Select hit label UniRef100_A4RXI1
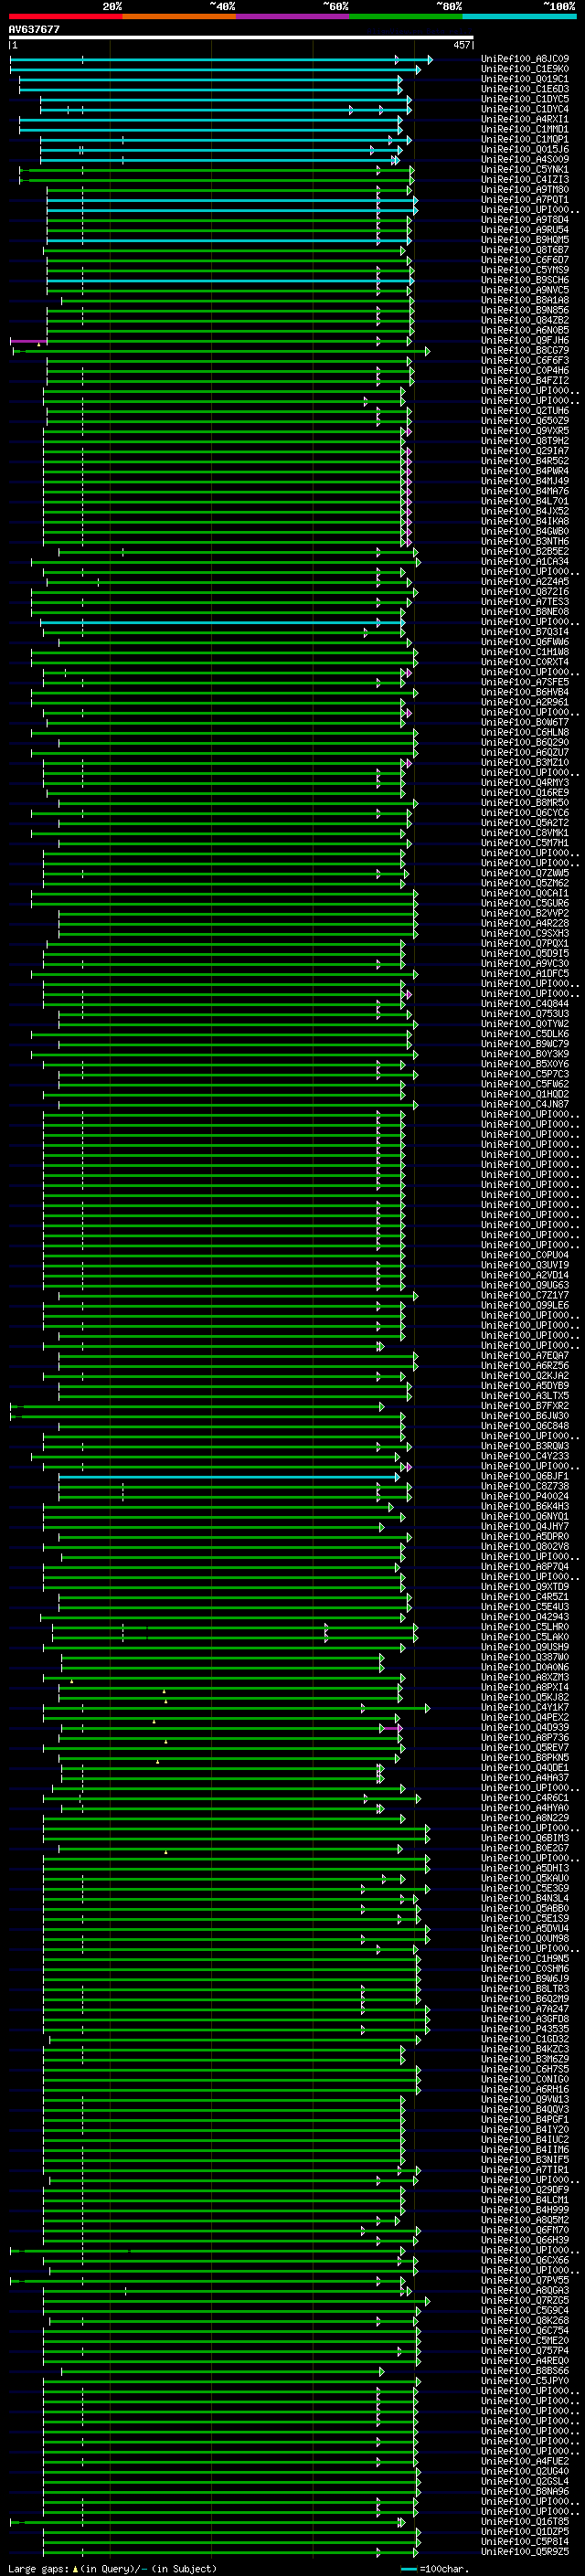Viewport: 585px width, 2576px height. pyautogui.click(x=525, y=119)
